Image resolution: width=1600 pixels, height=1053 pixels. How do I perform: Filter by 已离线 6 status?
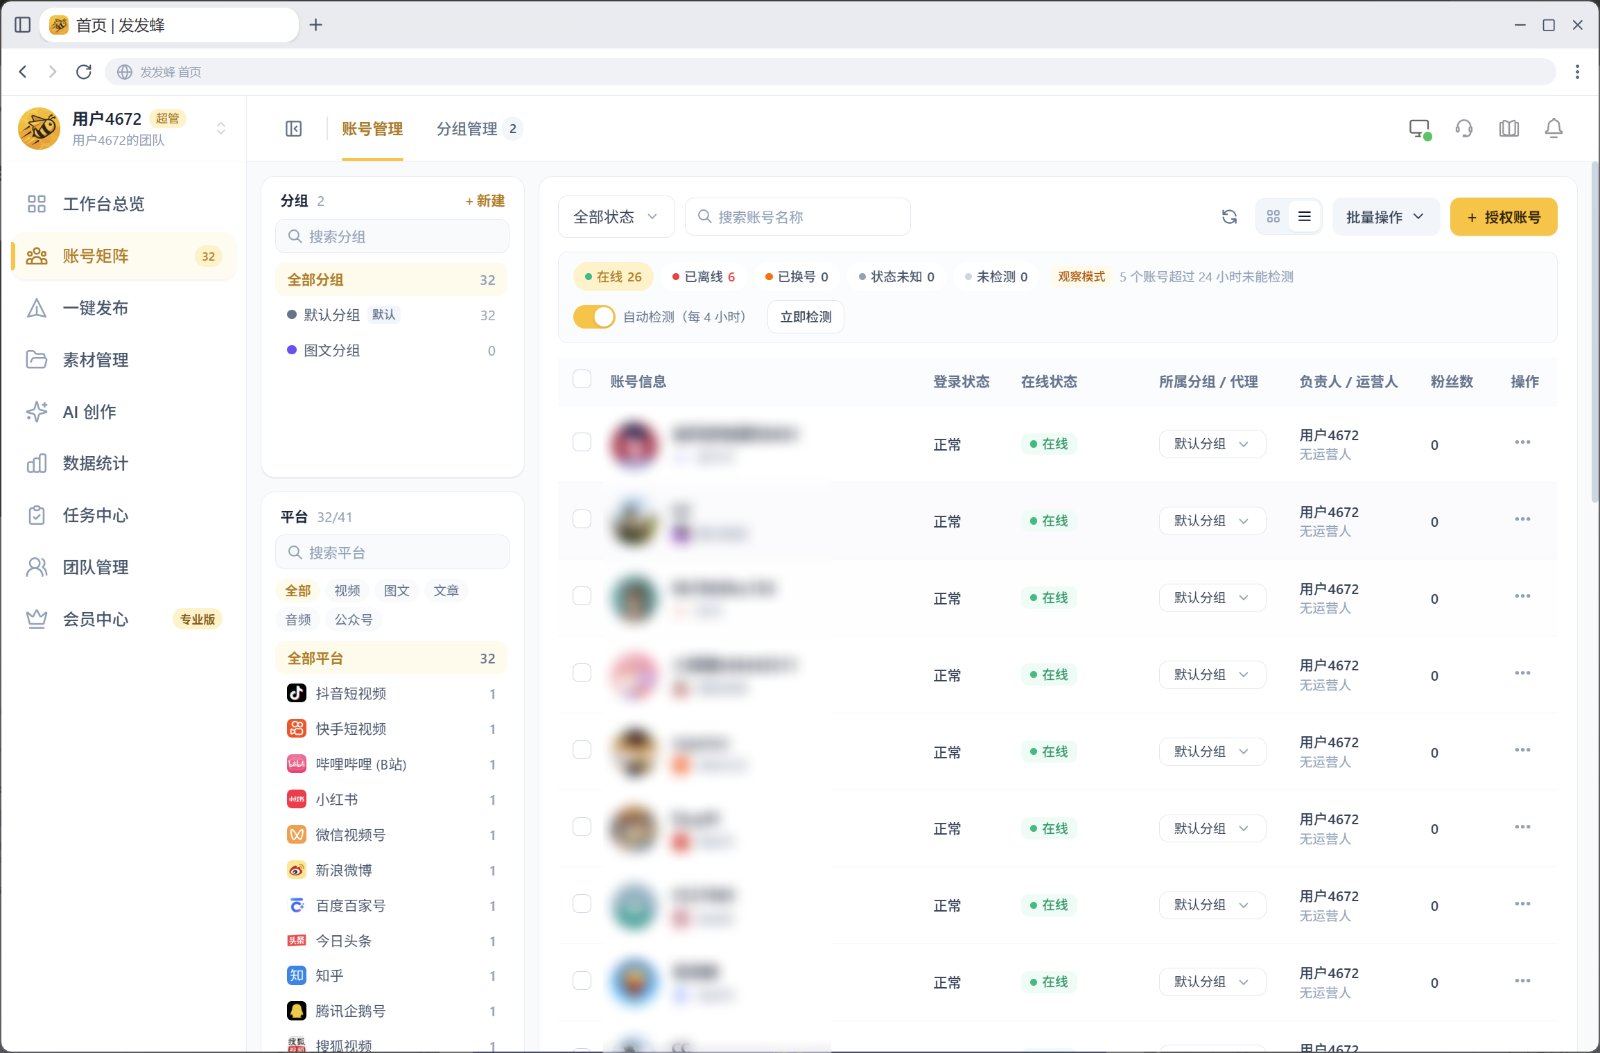(704, 277)
